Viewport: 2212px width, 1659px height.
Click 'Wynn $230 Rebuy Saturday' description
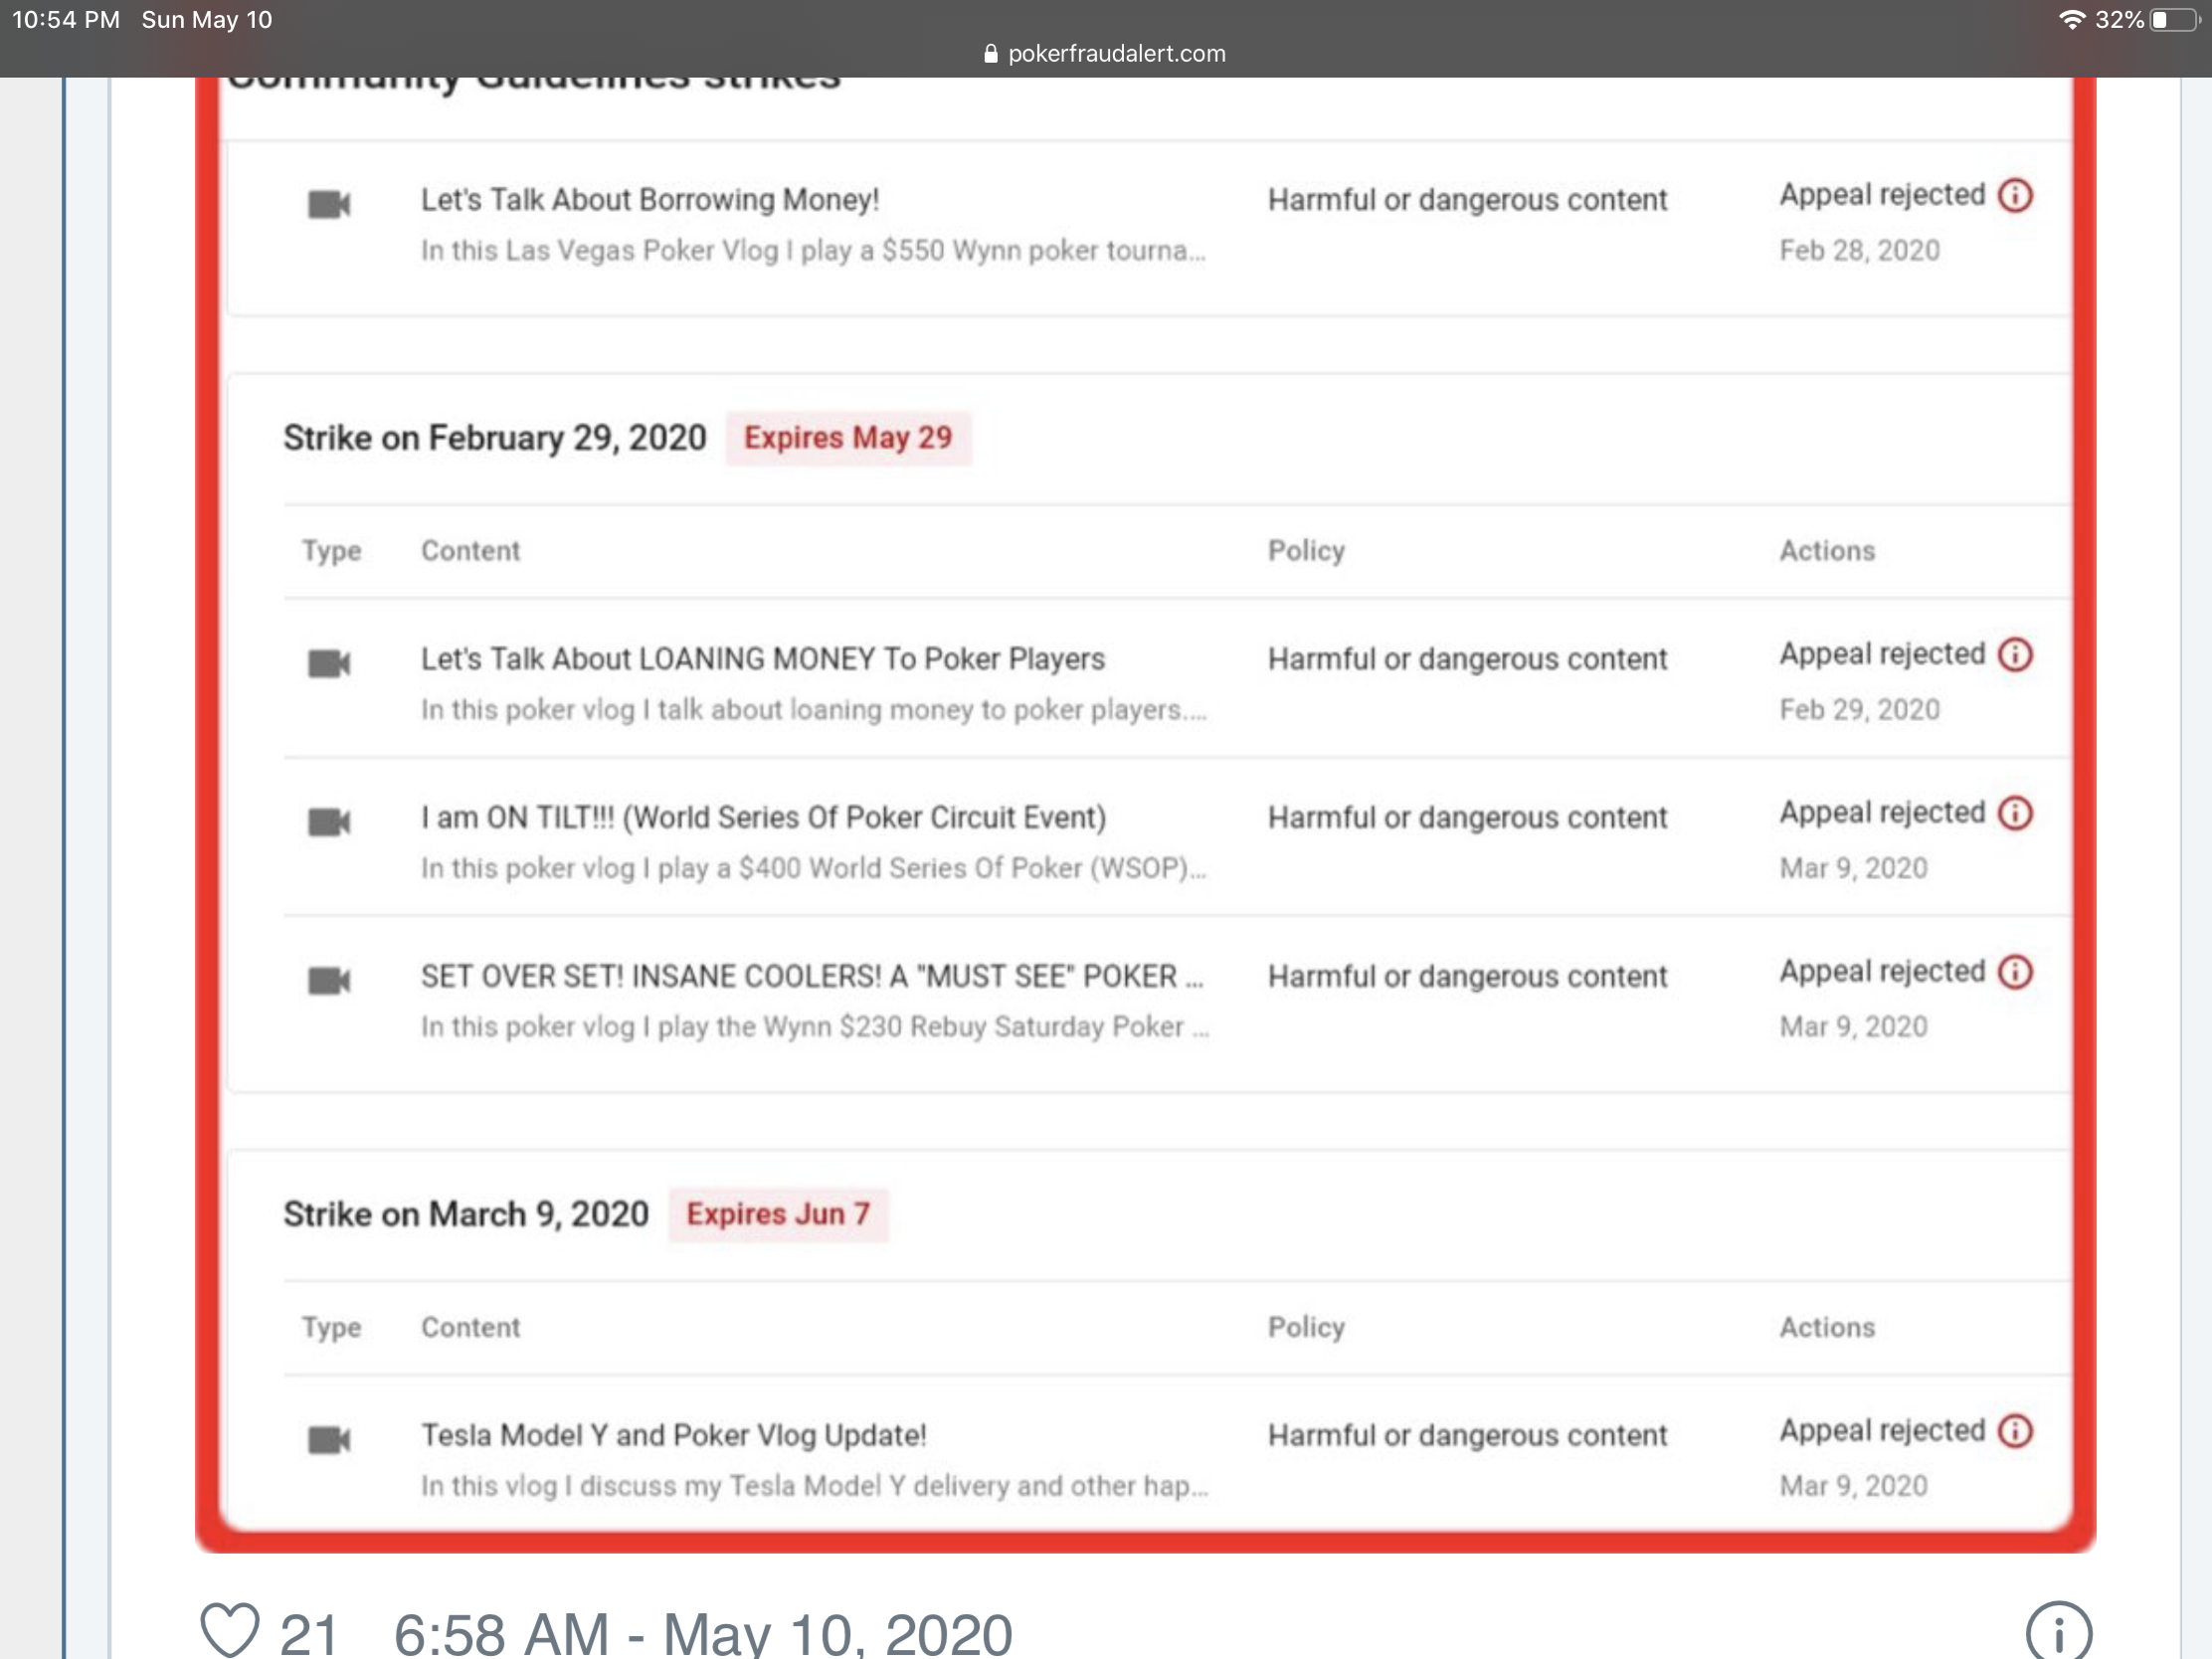(814, 1026)
